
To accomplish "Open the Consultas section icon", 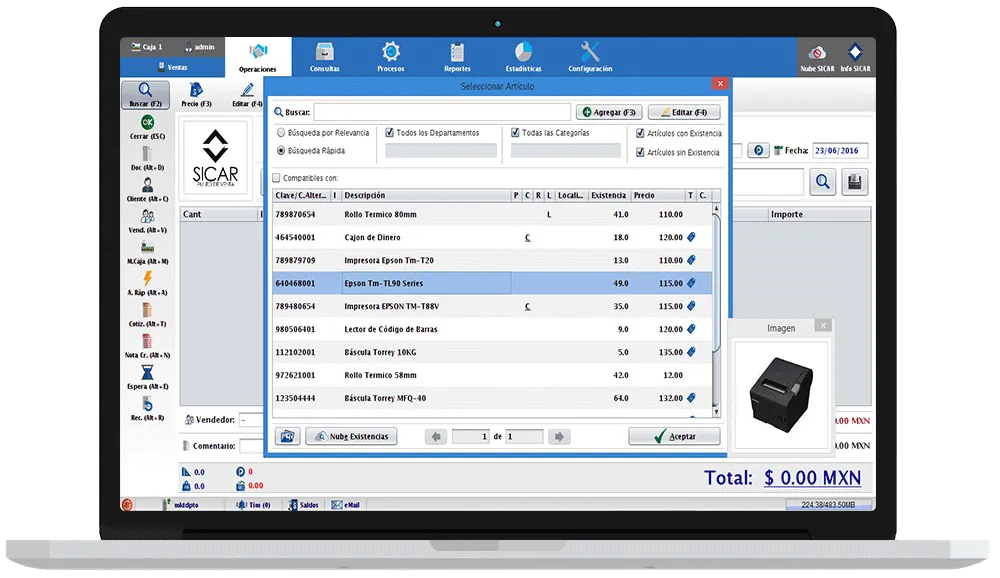I will pos(324,52).
